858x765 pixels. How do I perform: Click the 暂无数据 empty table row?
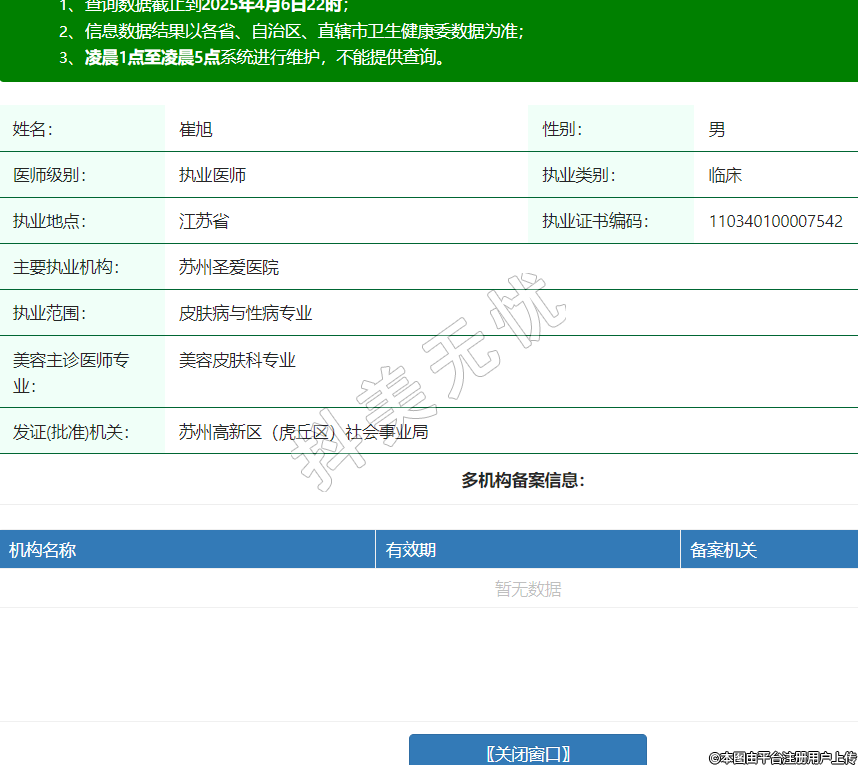point(528,589)
